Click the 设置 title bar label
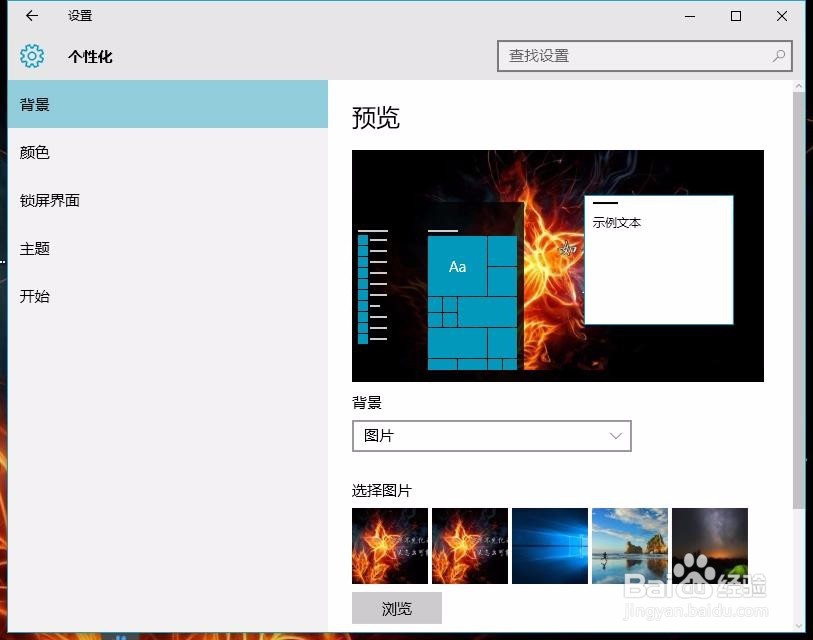 (79, 16)
